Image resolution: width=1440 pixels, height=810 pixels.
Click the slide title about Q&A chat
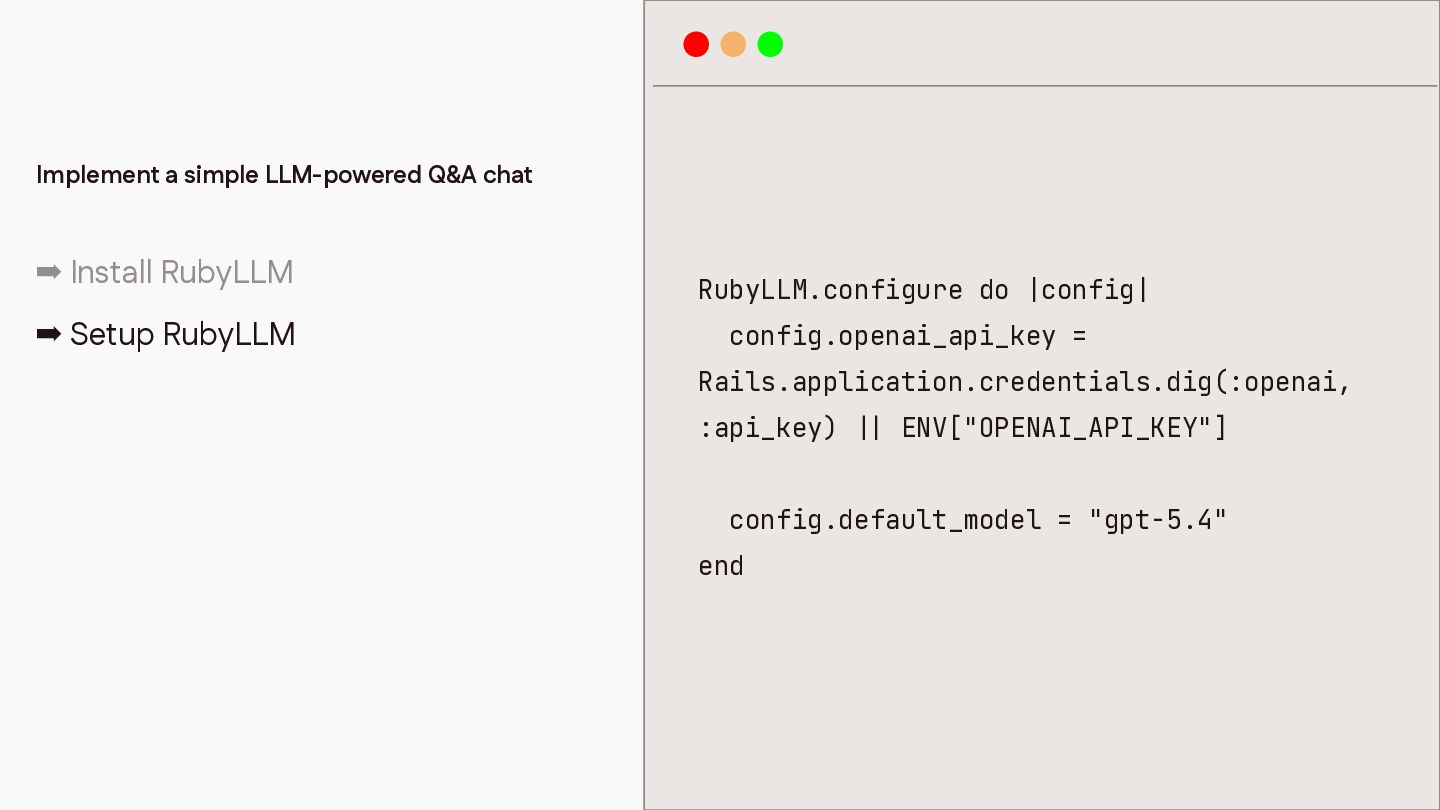(284, 175)
